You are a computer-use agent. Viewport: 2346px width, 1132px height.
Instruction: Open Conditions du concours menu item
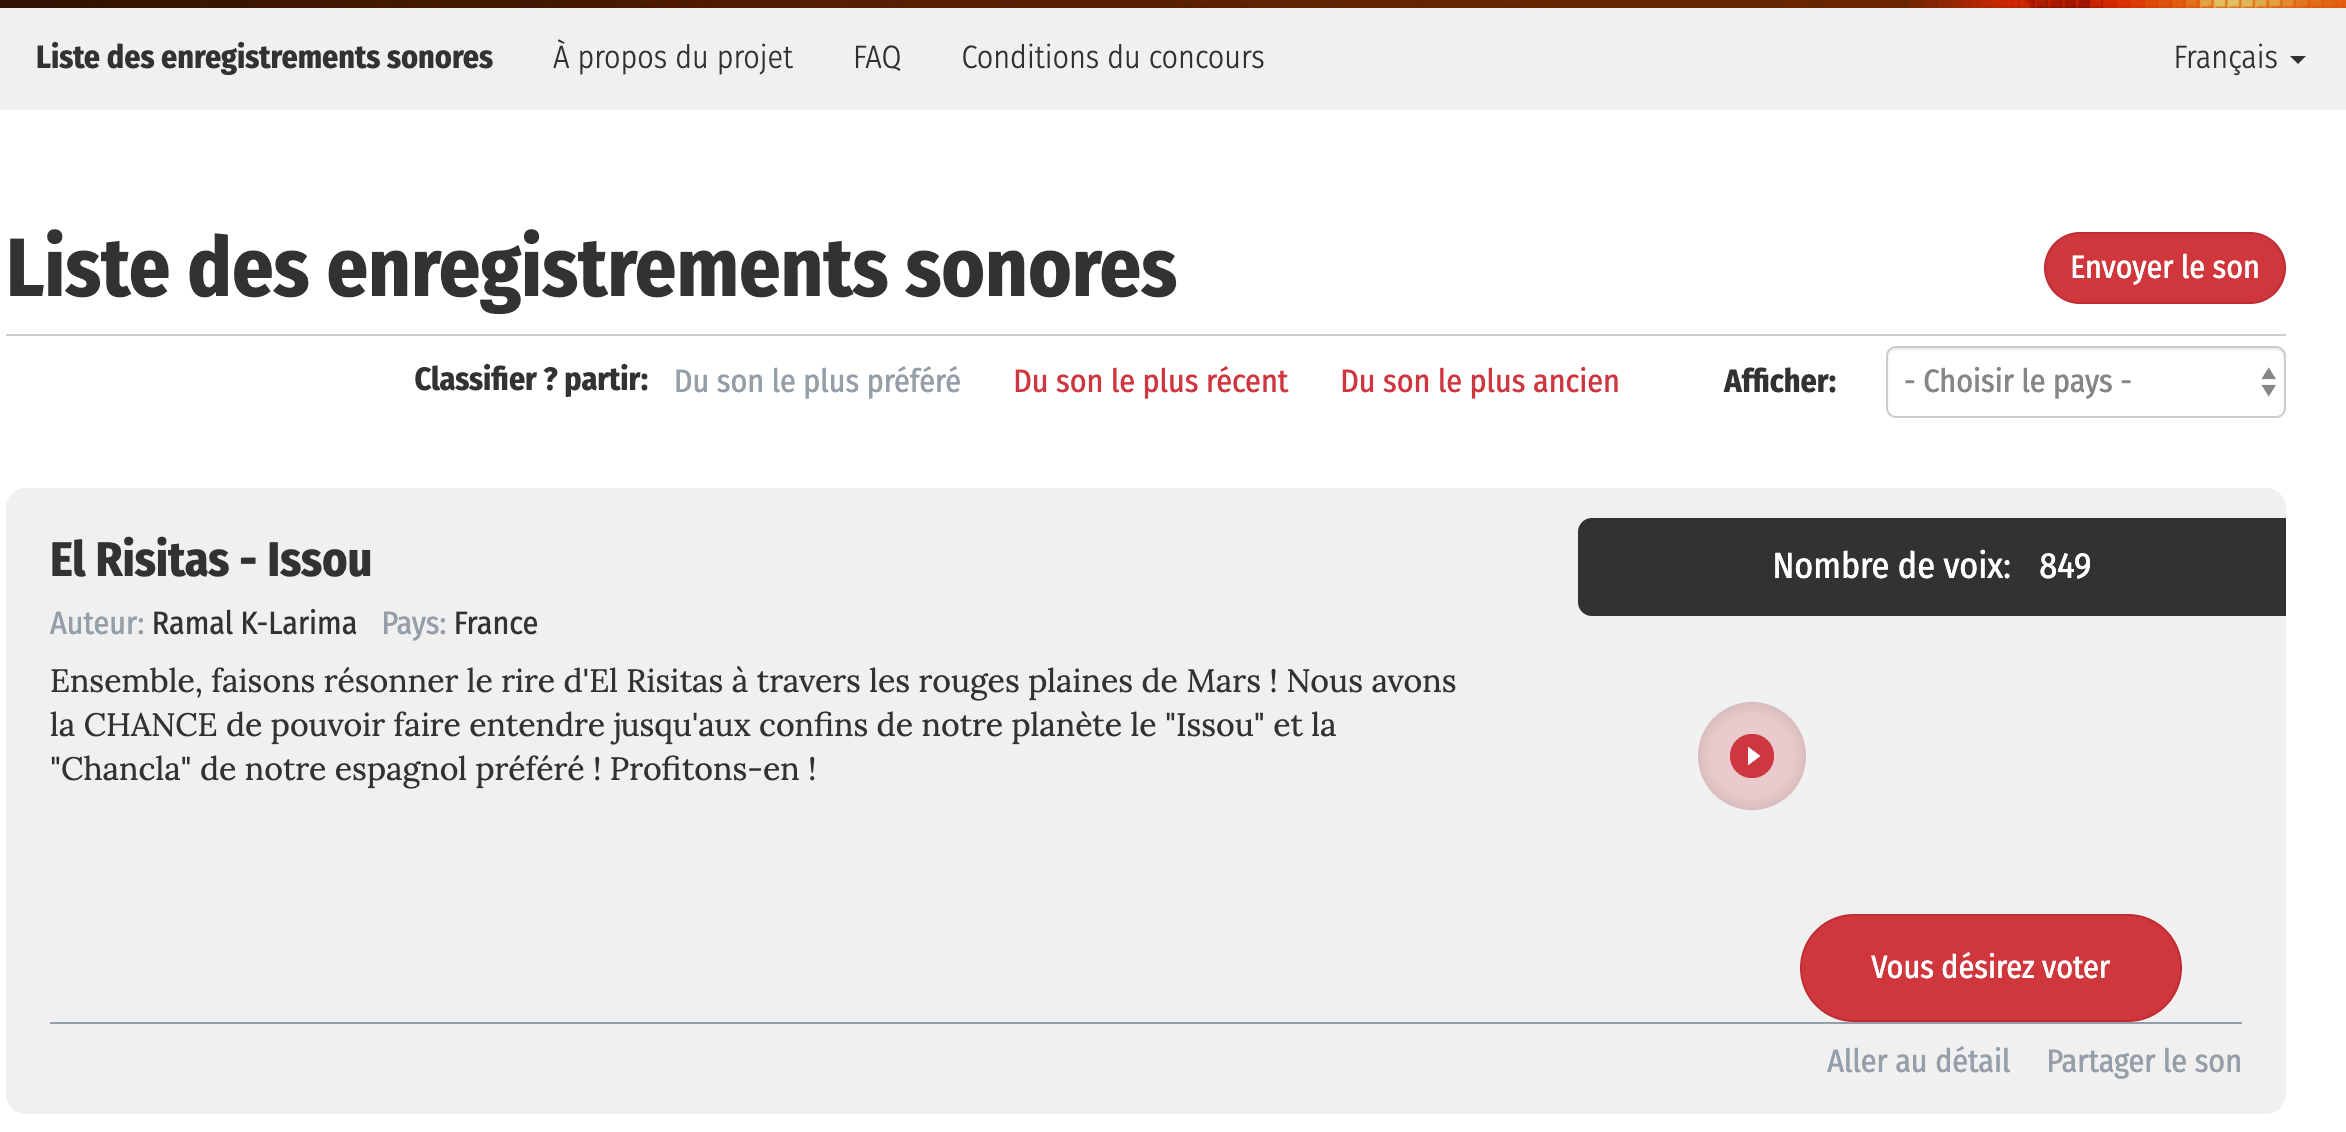point(1113,58)
